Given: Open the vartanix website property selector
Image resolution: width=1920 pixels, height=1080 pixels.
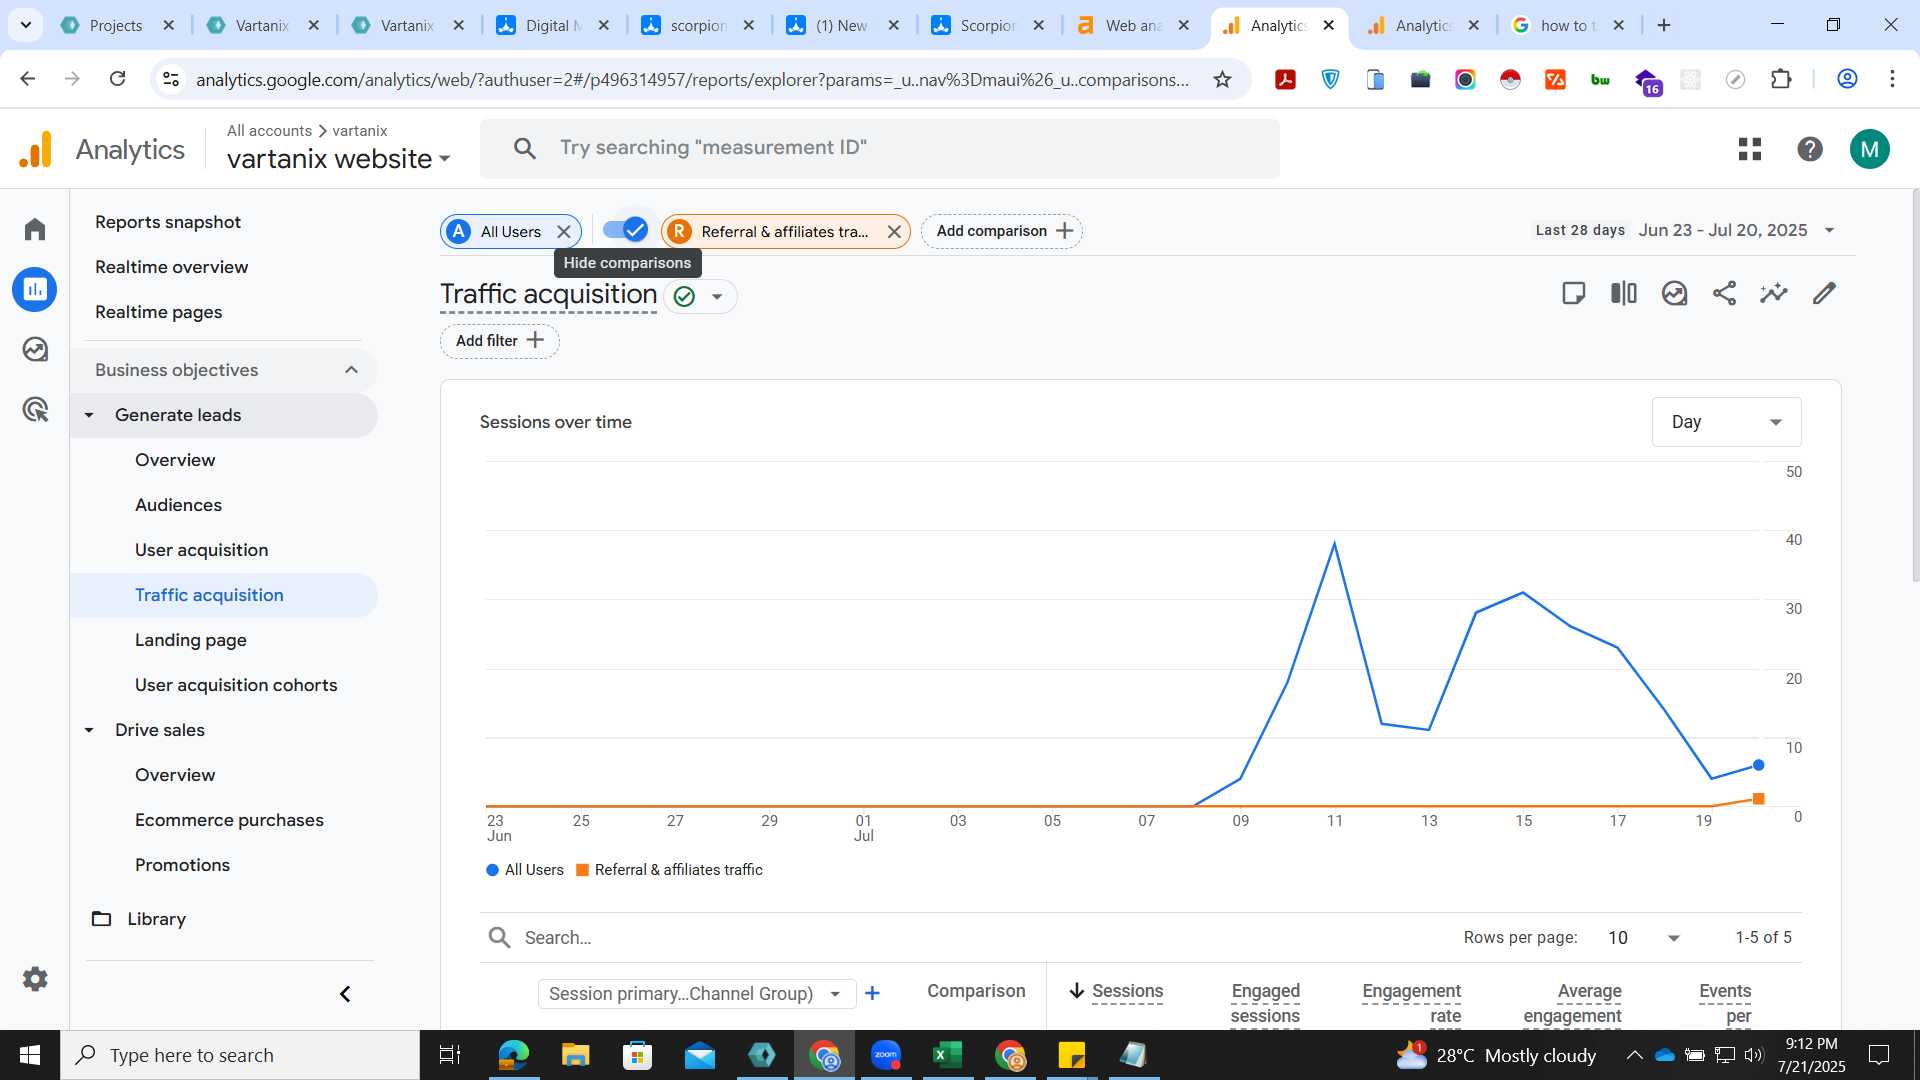Looking at the screenshot, I should coord(339,159).
